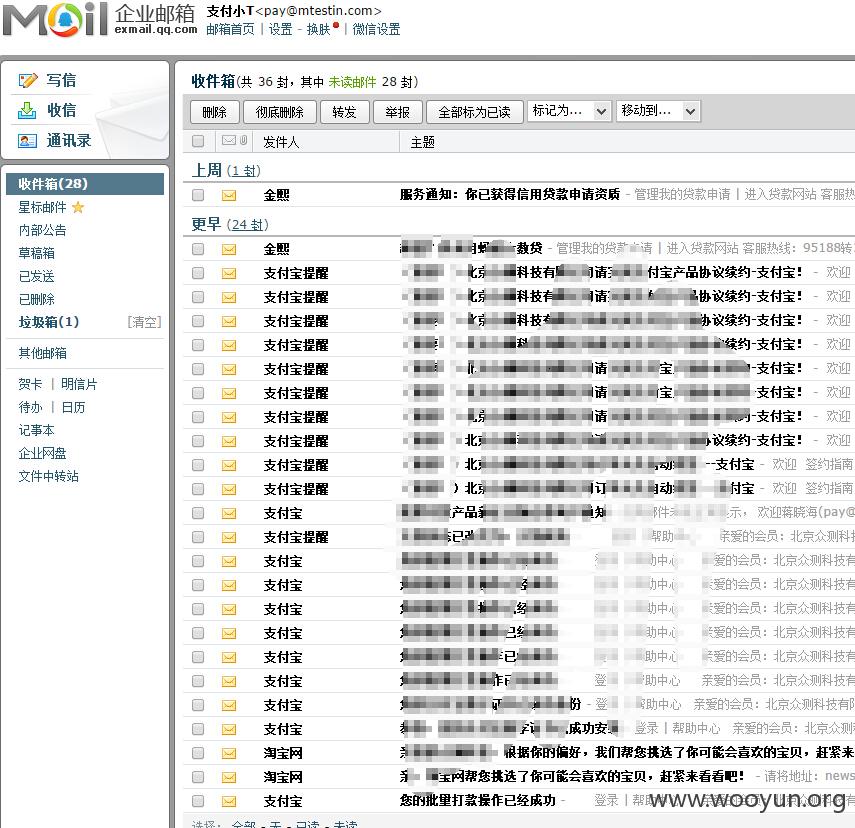Click the compose mail (写信) pencil icon
855x828 pixels.
click(27, 81)
